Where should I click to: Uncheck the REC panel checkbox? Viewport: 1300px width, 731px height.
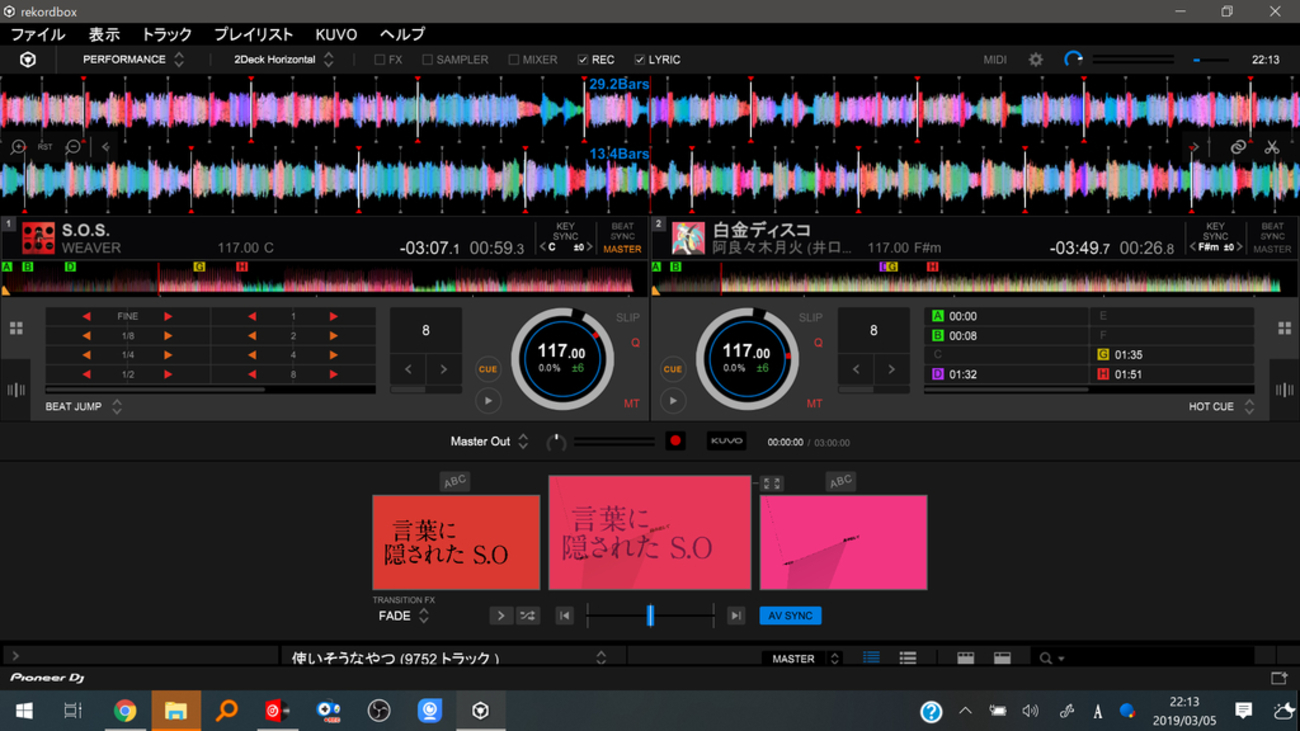(x=583, y=60)
